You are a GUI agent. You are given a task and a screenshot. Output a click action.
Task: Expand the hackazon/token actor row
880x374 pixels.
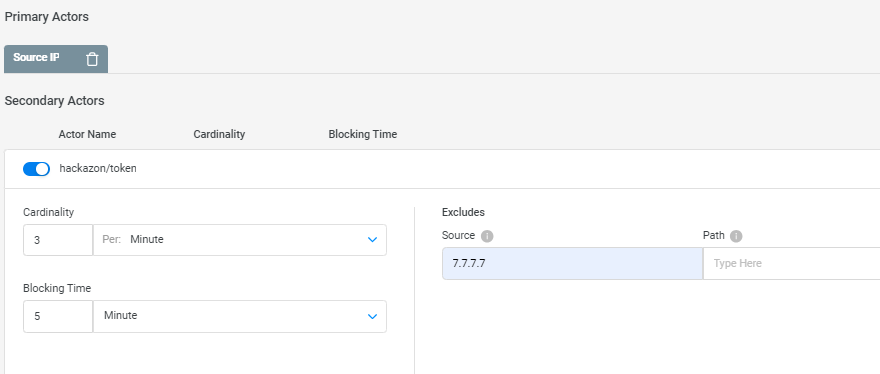coord(442,169)
